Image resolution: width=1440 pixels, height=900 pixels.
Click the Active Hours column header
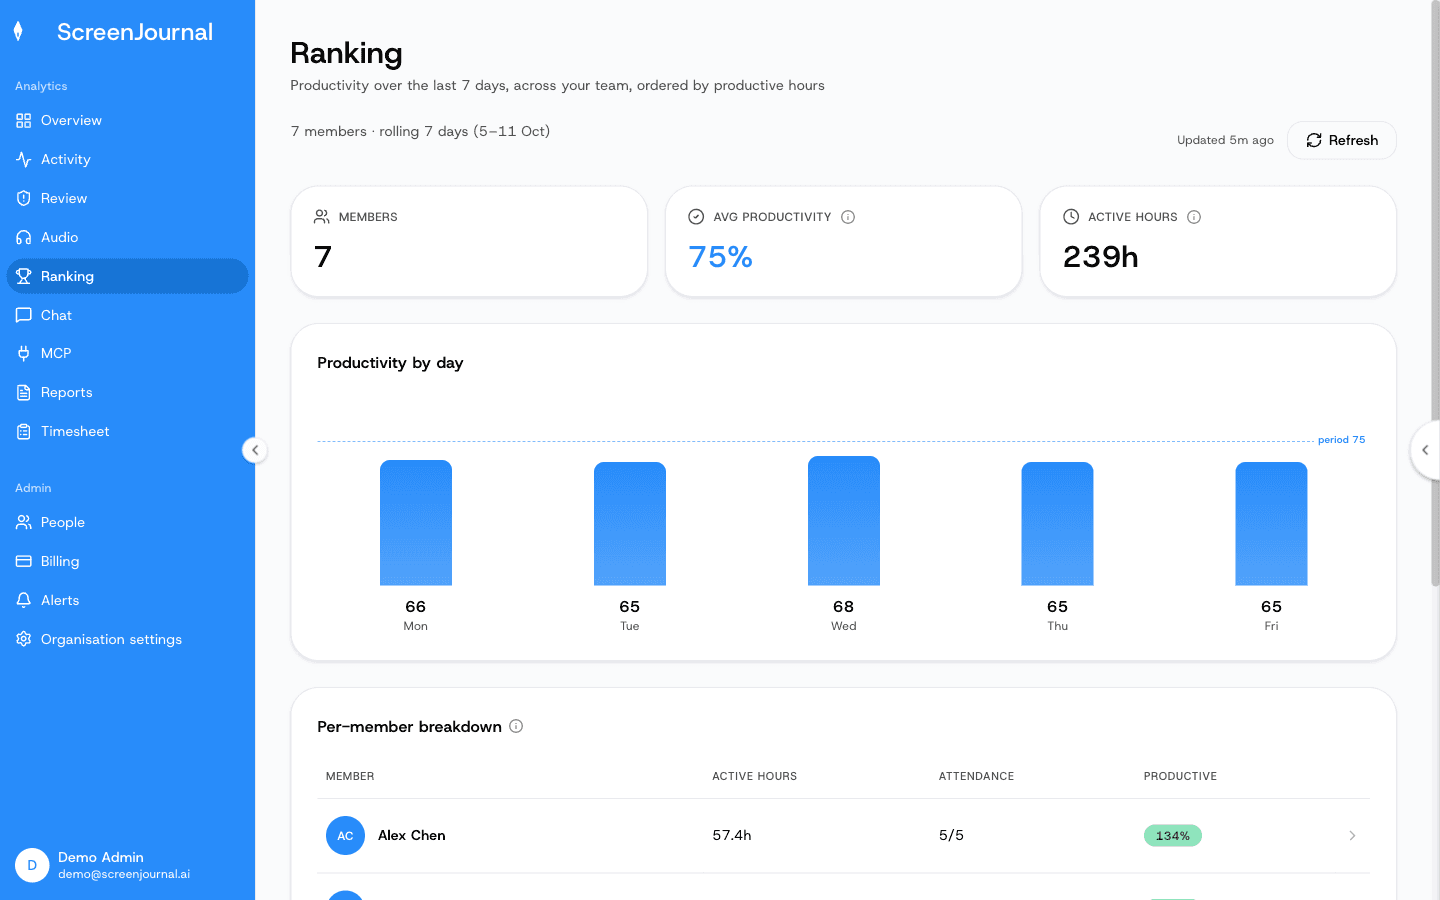755,776
